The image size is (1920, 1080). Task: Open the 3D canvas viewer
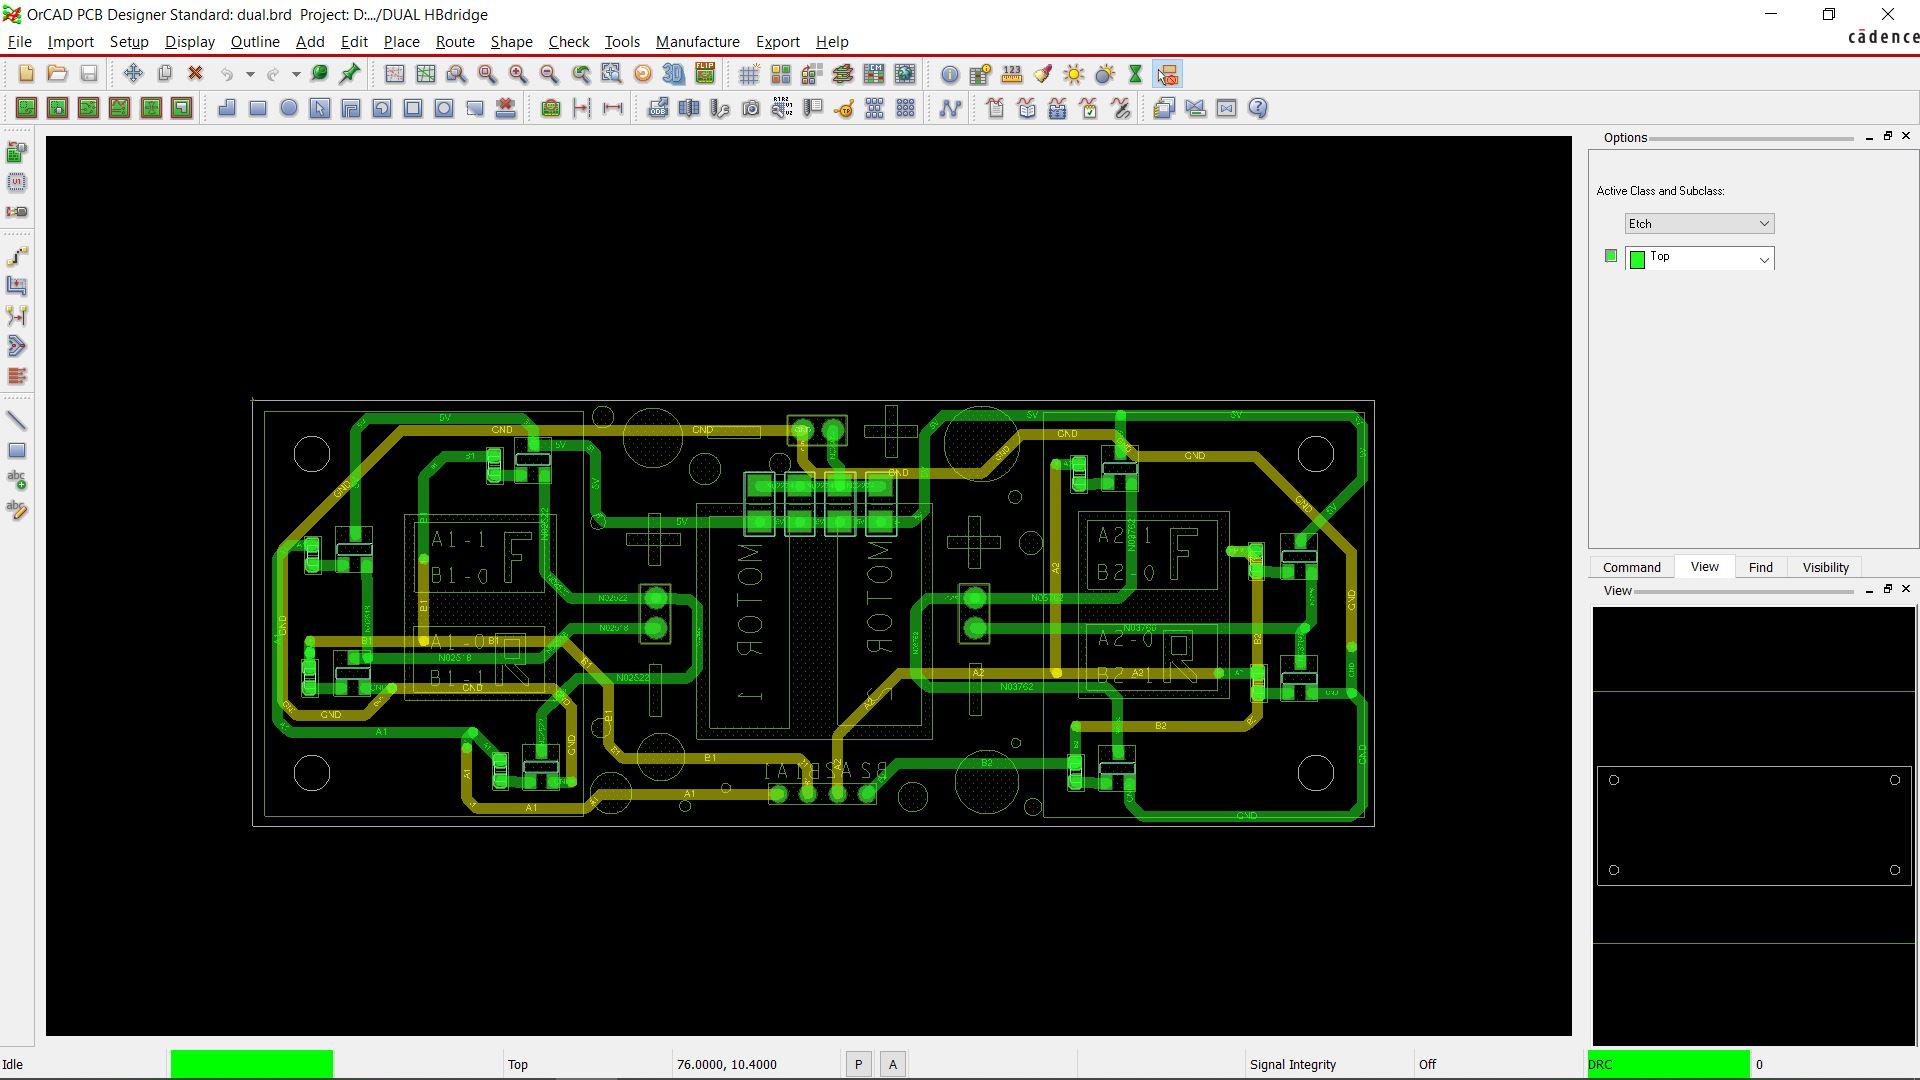(674, 74)
